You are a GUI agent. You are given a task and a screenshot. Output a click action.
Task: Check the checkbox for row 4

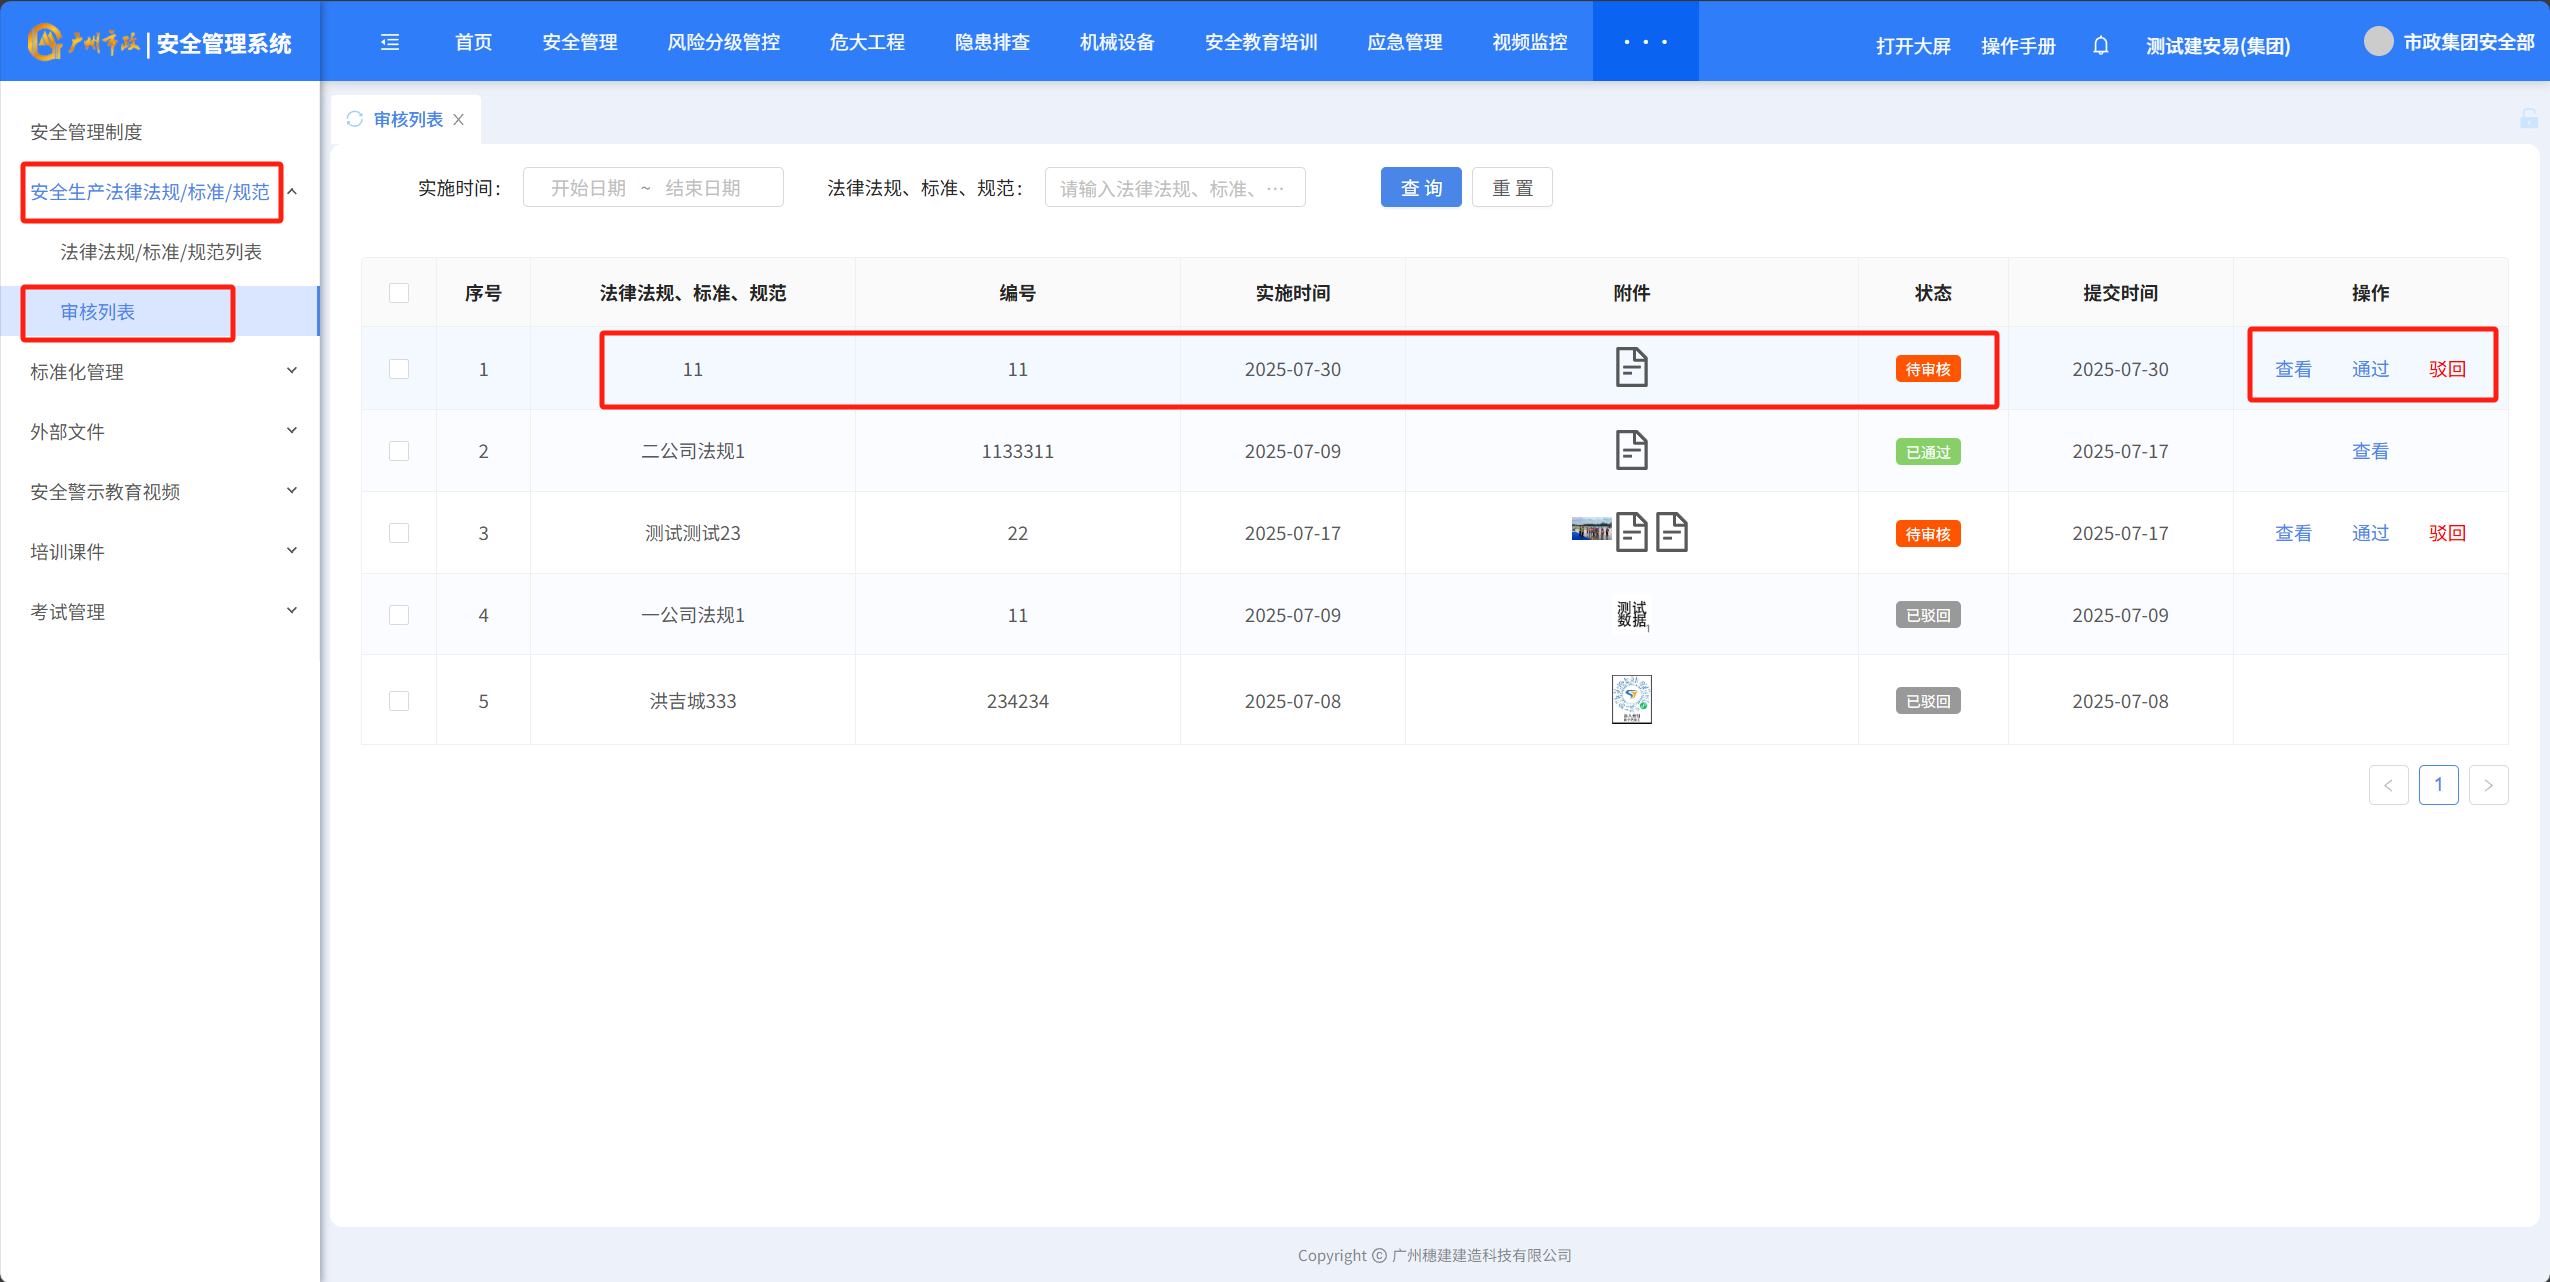(x=399, y=615)
